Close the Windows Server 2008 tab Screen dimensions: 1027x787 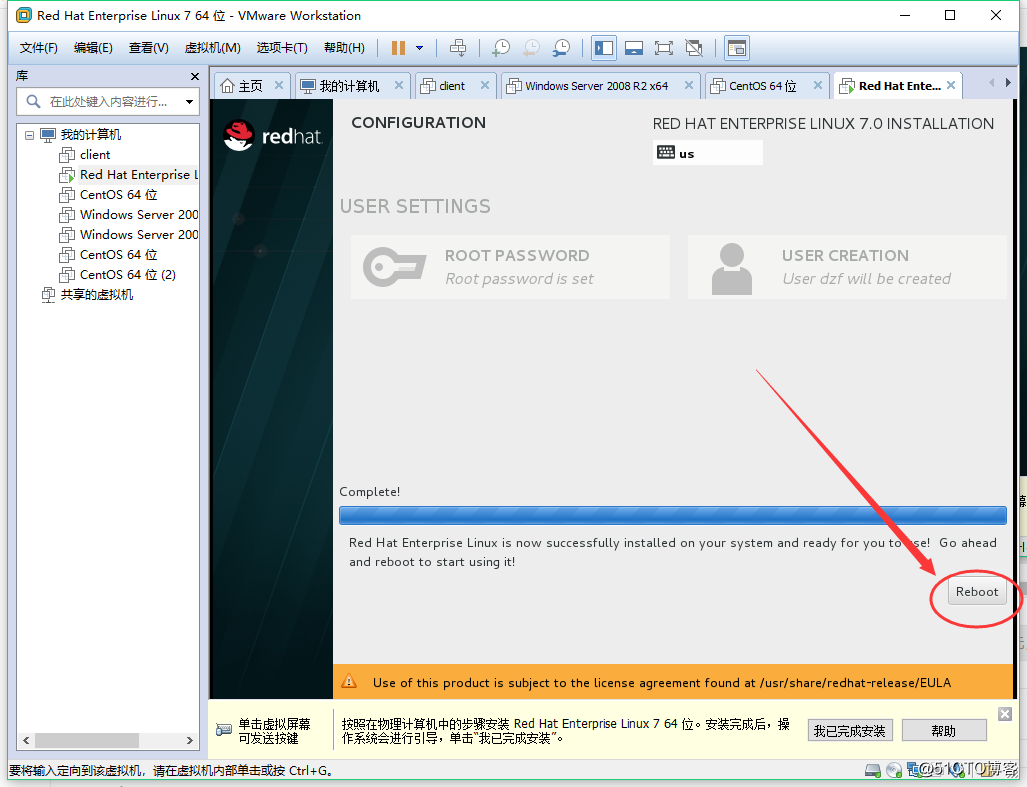pyautogui.click(x=689, y=85)
